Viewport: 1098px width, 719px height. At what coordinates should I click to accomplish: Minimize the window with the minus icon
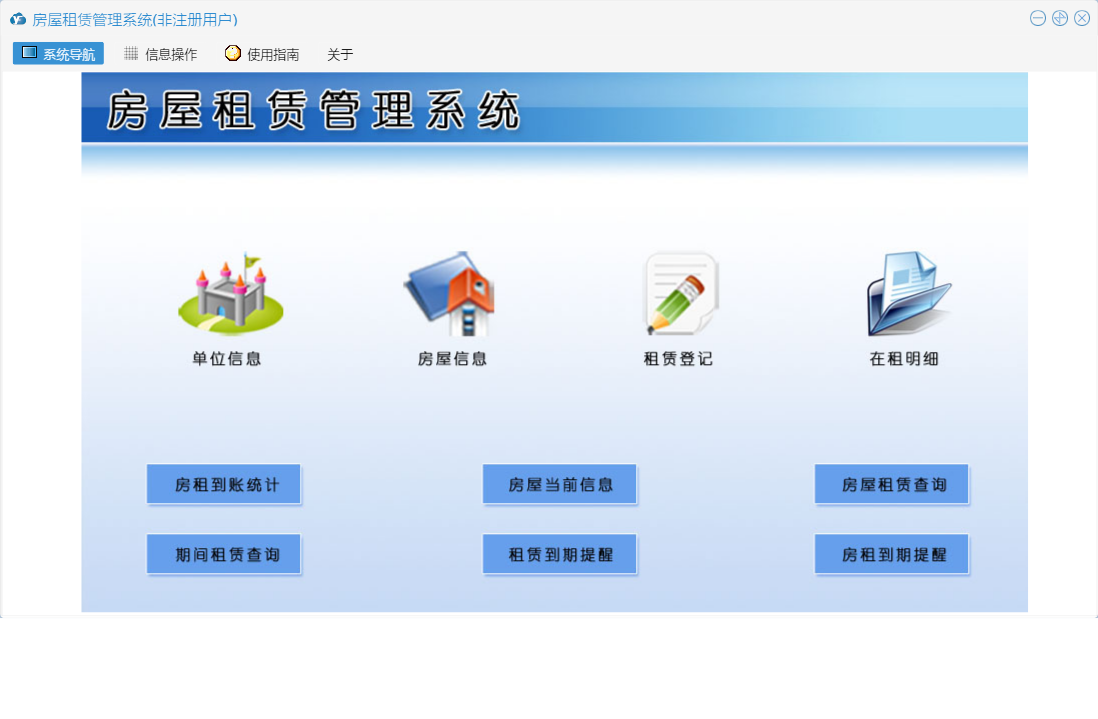click(1038, 18)
